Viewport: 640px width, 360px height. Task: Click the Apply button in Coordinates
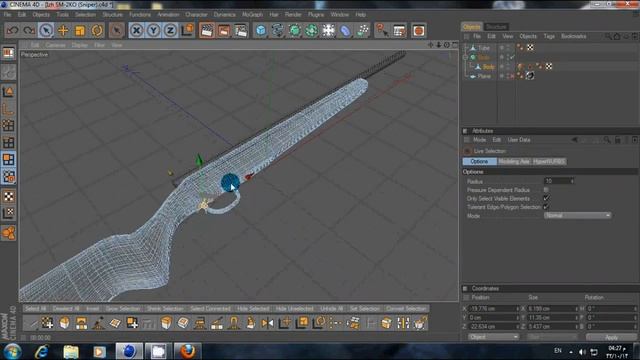(611, 337)
